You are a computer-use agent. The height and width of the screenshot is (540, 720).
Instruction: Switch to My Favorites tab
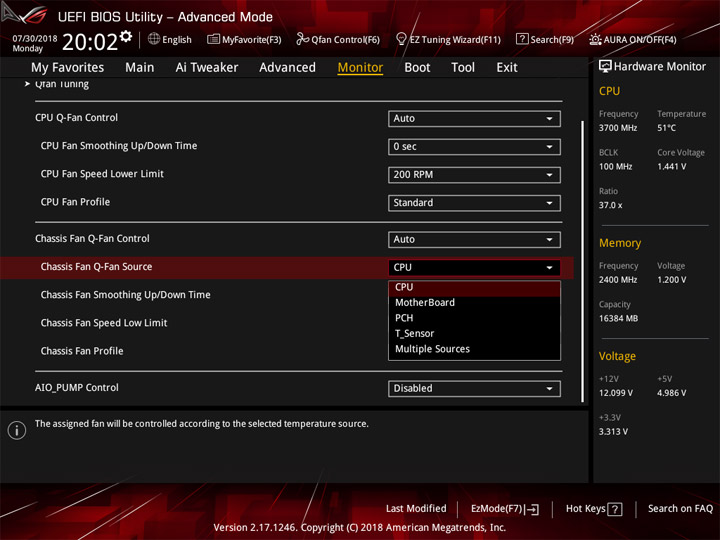point(68,68)
